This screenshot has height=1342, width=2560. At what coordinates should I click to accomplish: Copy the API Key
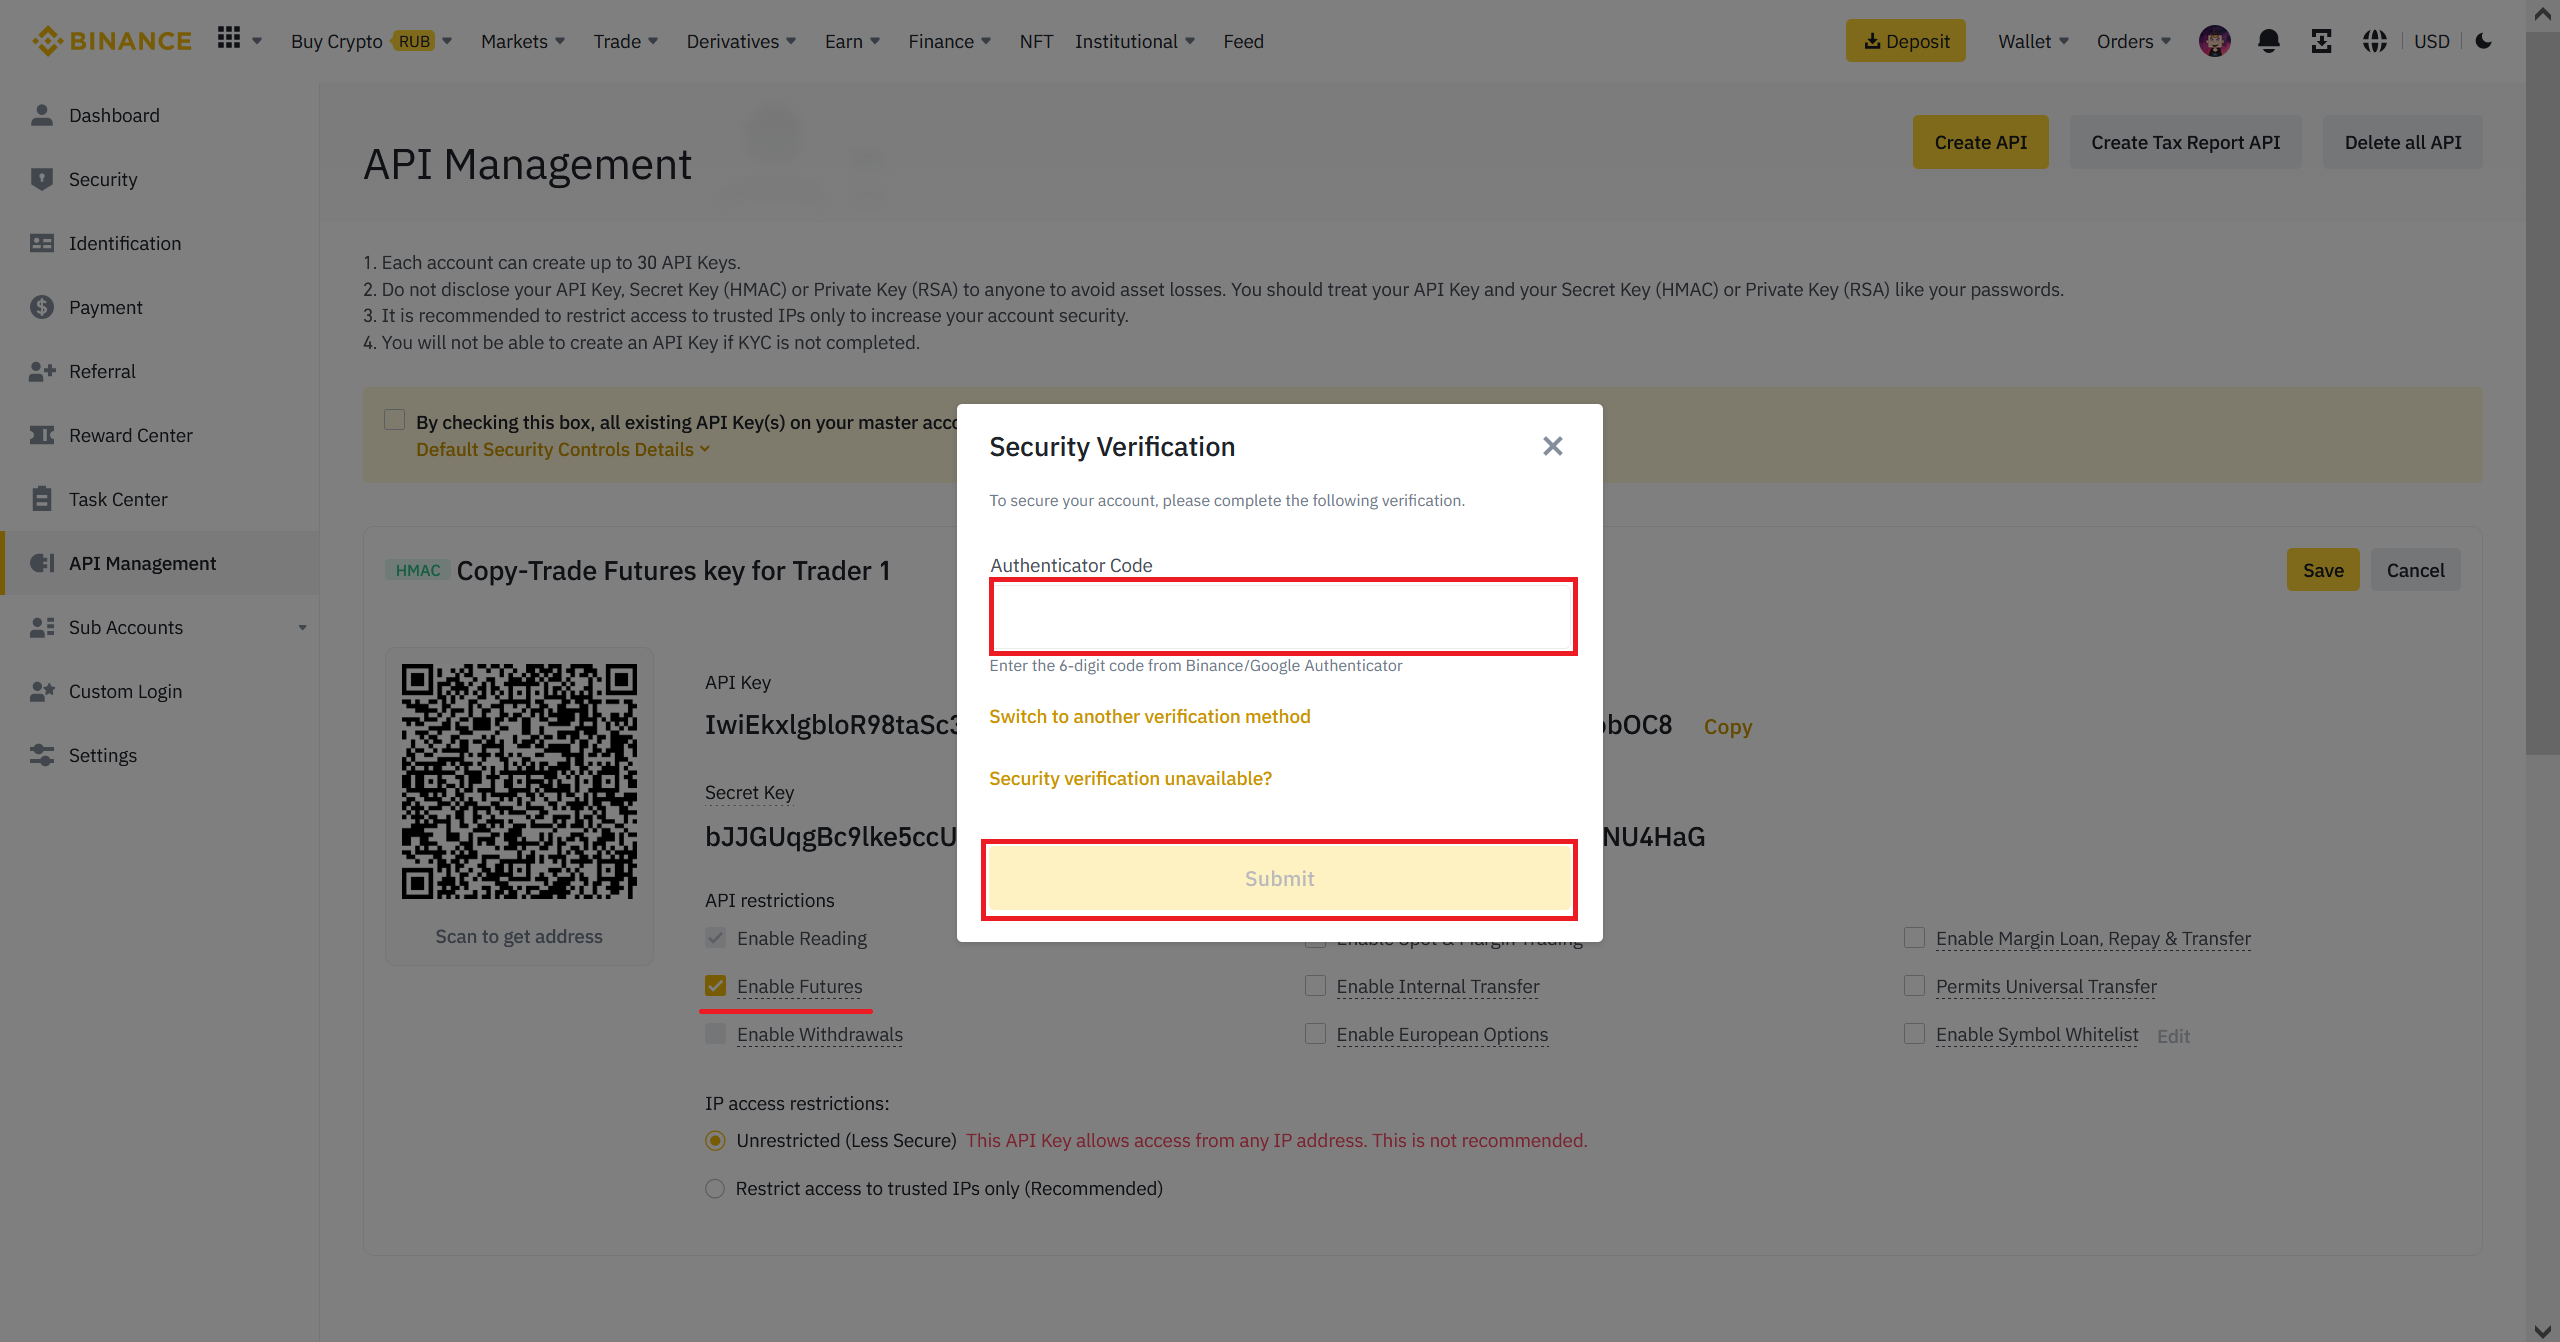click(x=1727, y=727)
